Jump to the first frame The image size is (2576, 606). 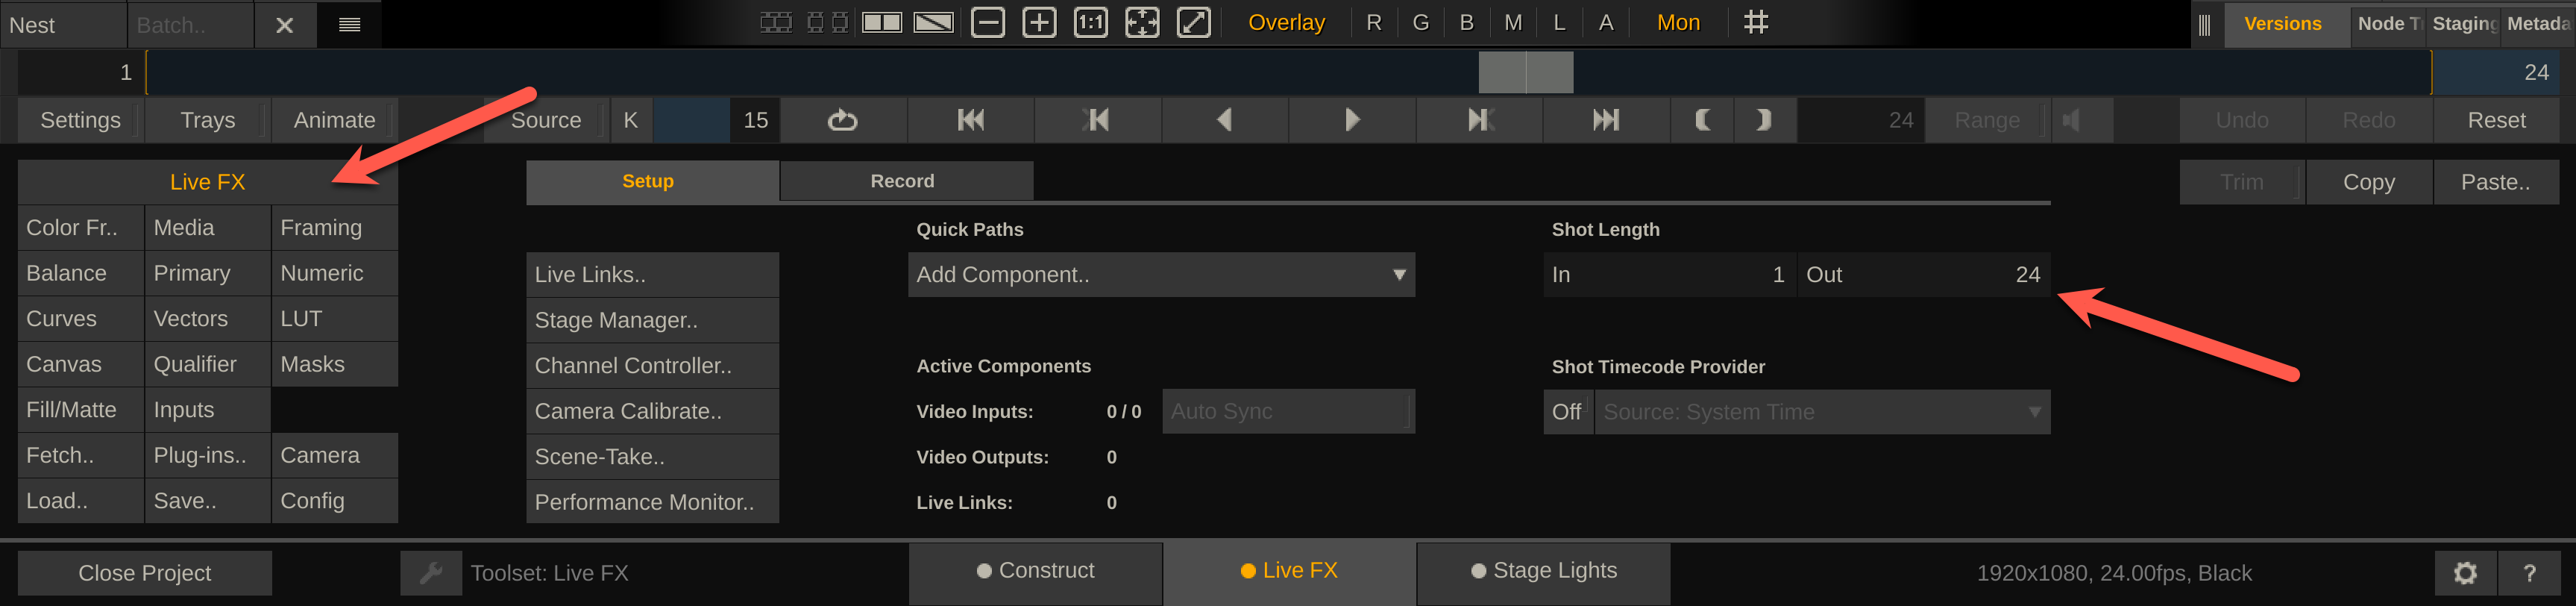970,120
